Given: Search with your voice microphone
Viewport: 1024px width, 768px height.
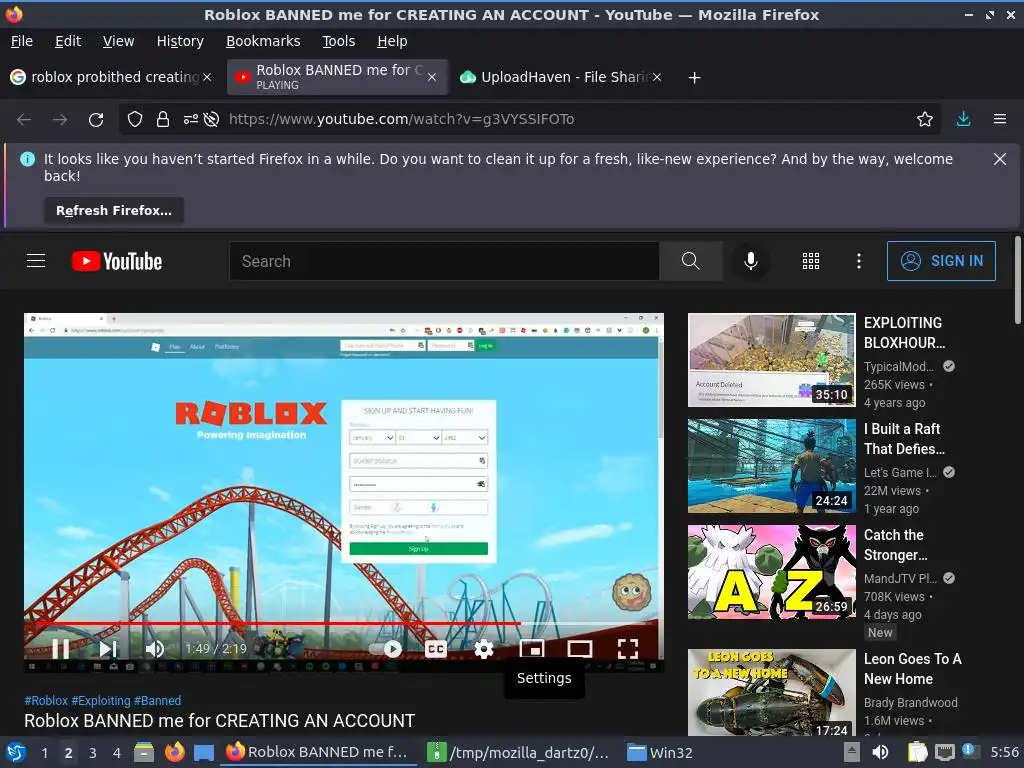Looking at the screenshot, I should point(751,261).
